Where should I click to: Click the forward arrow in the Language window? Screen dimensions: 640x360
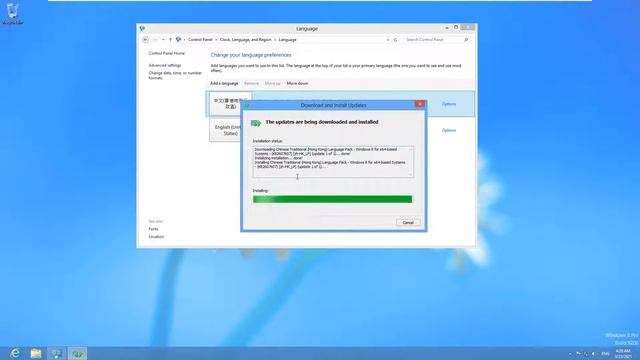coord(155,40)
